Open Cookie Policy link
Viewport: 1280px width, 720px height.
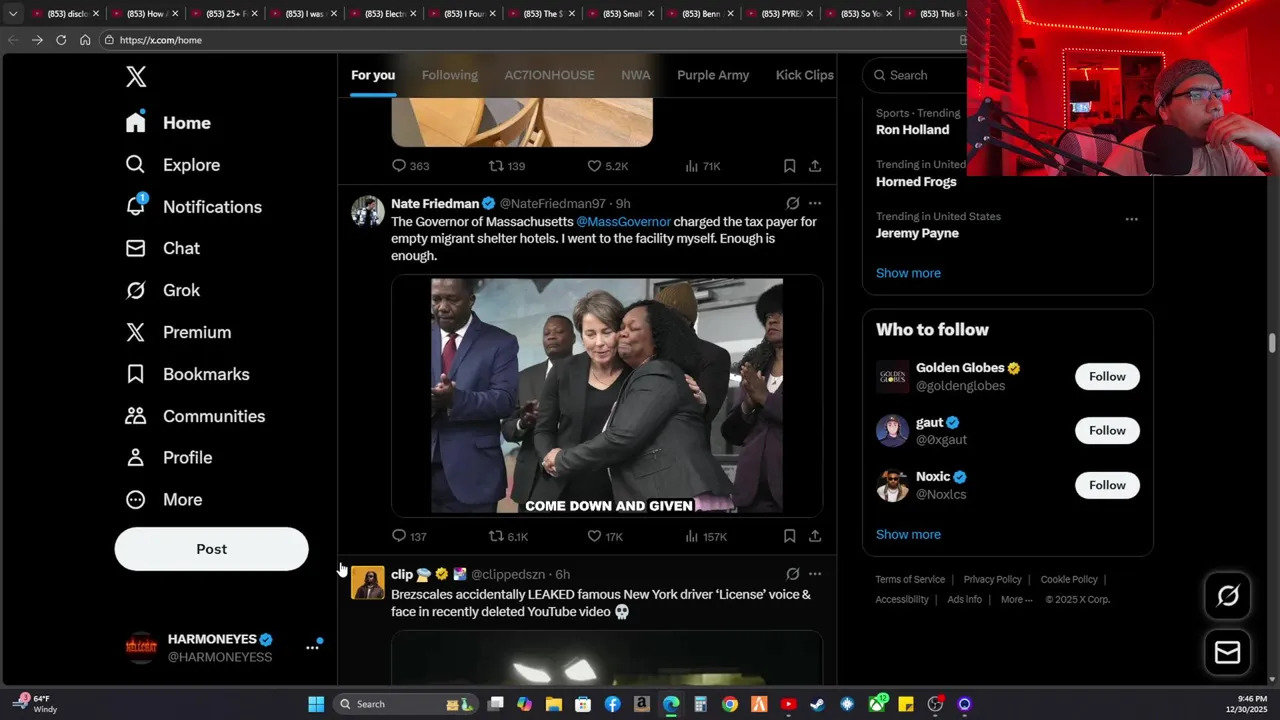click(1069, 579)
